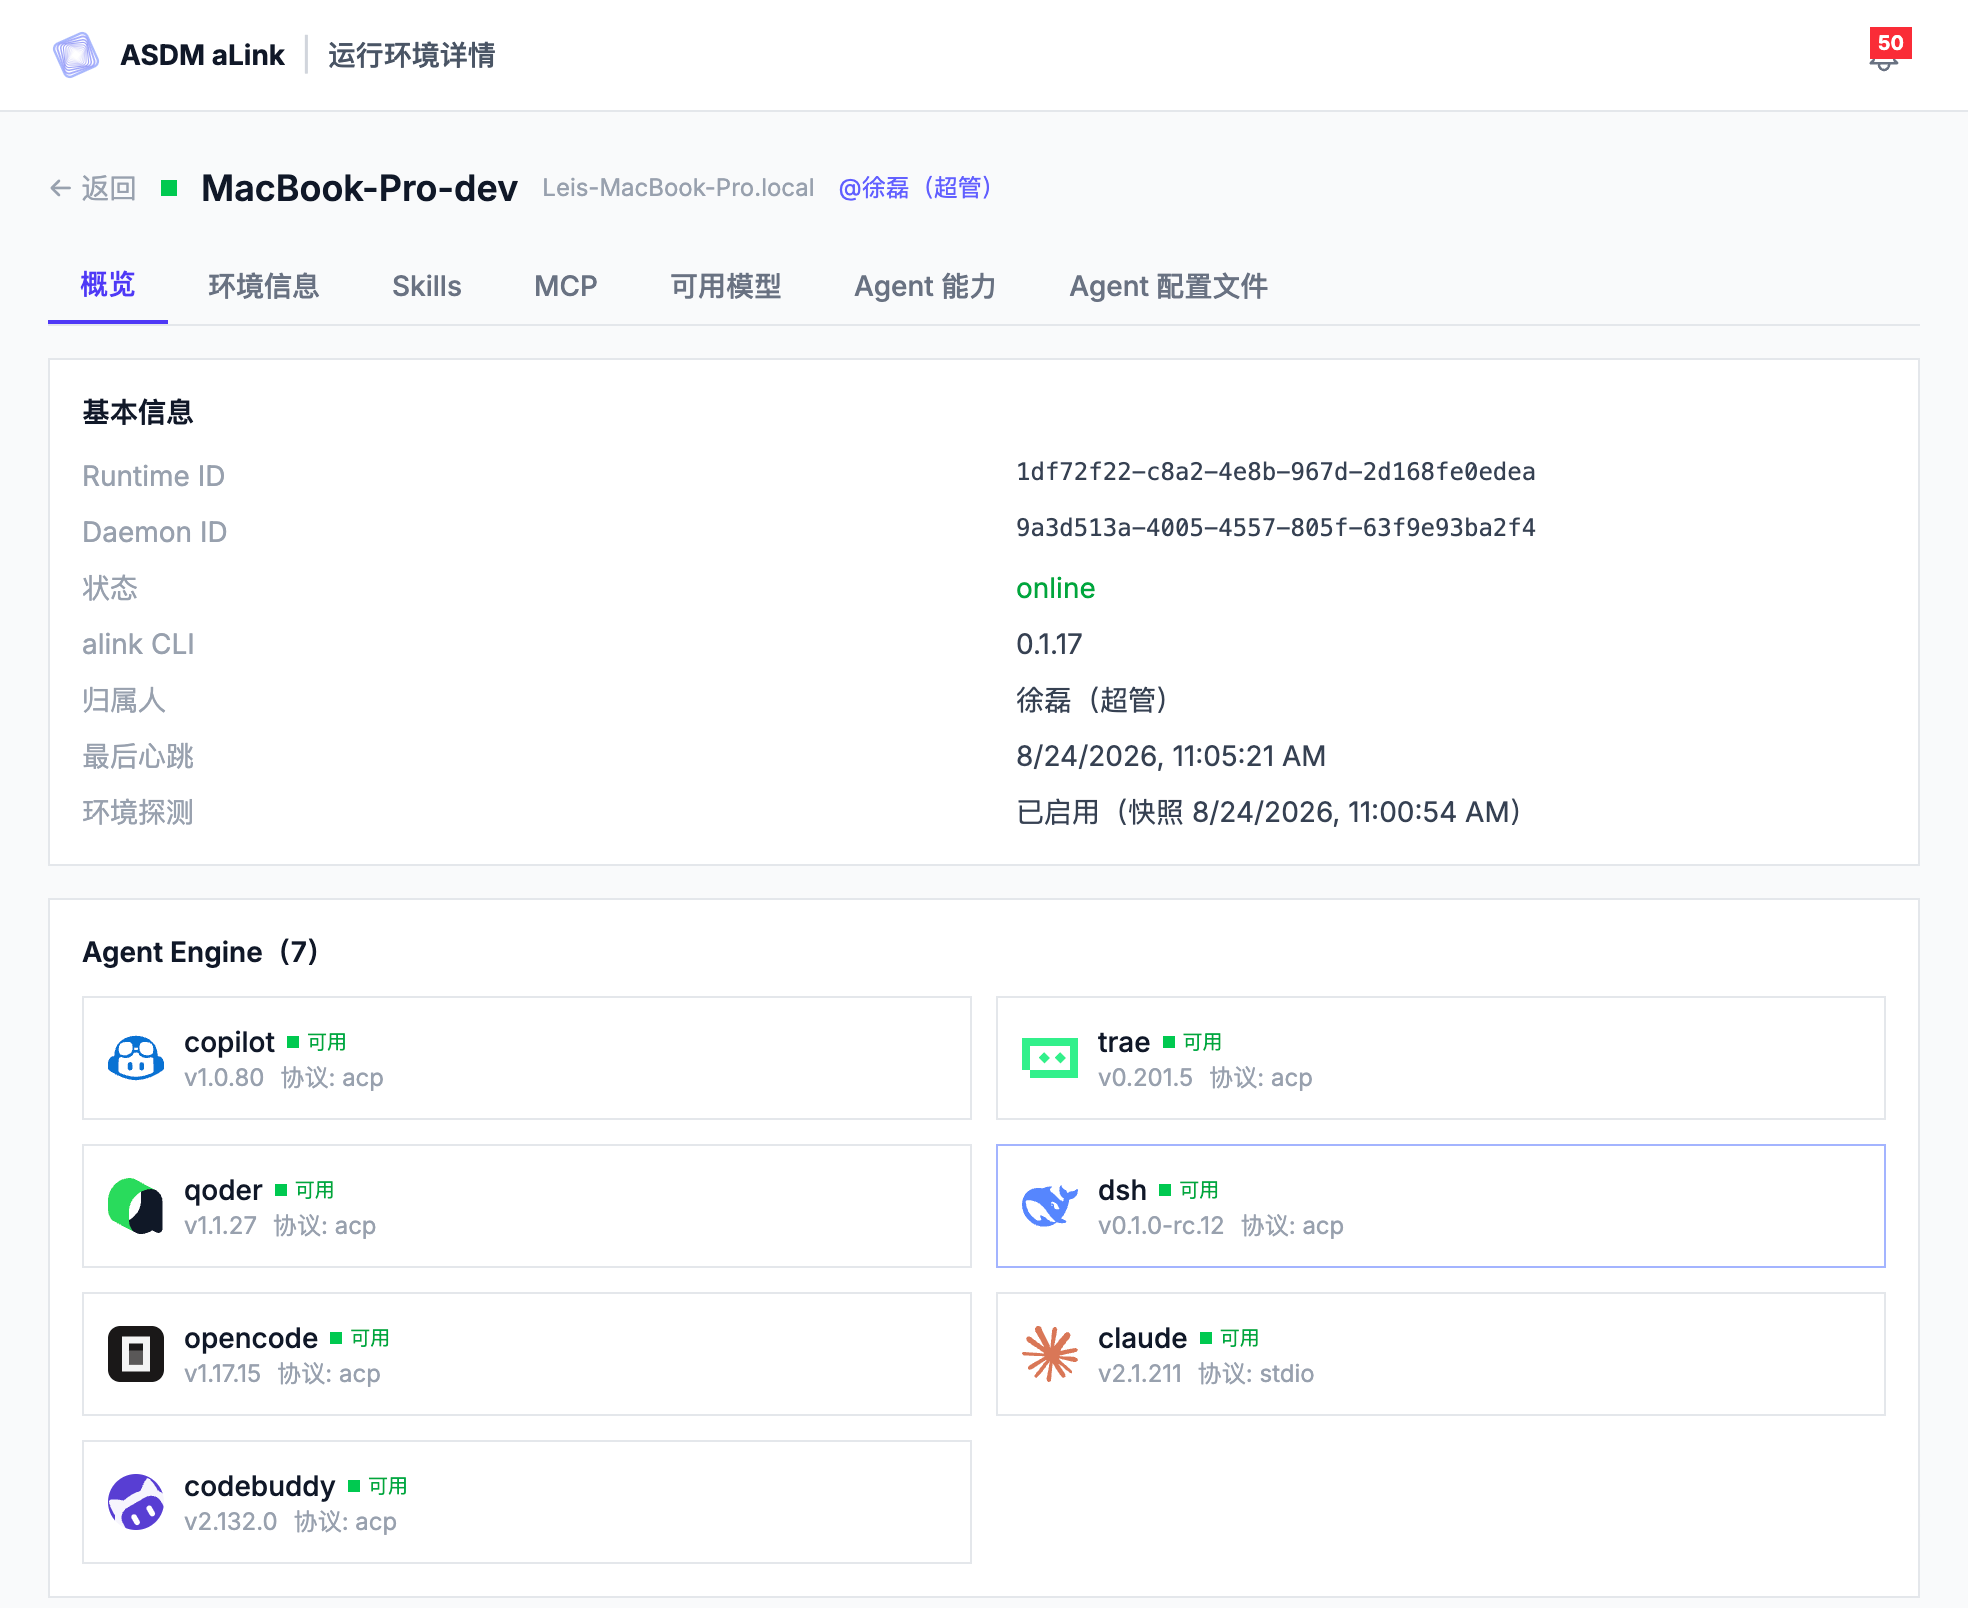
Task: Click the codebuddy engine icon
Action: click(x=136, y=1502)
